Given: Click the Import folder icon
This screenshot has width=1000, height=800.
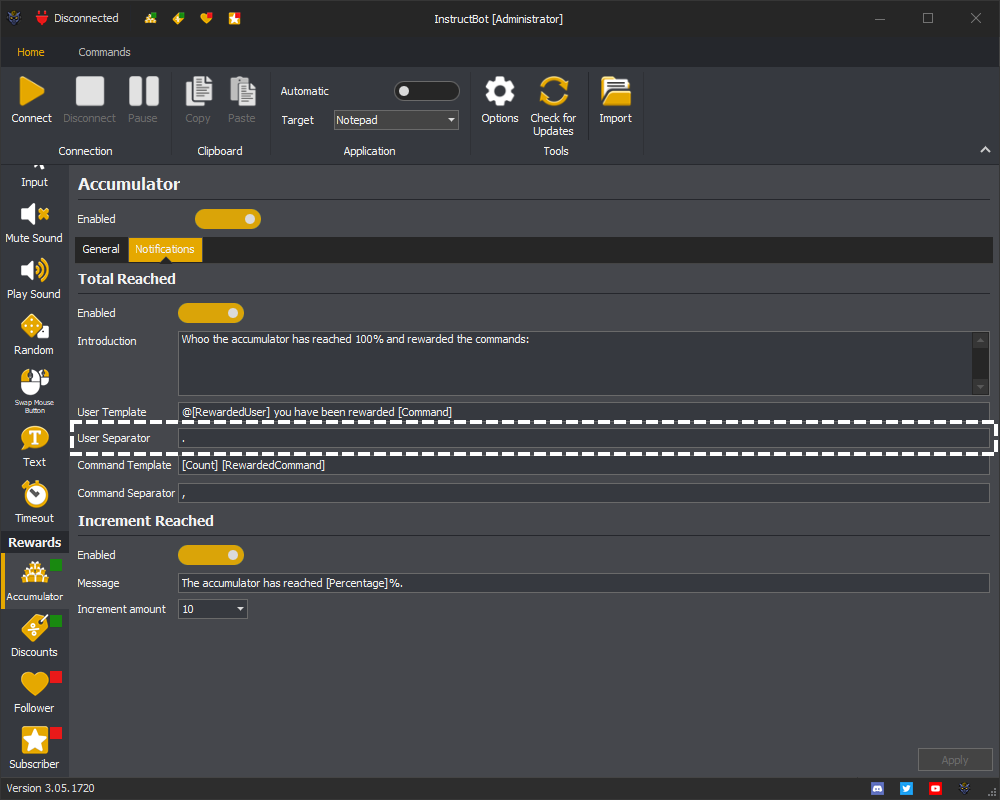Looking at the screenshot, I should 615,91.
